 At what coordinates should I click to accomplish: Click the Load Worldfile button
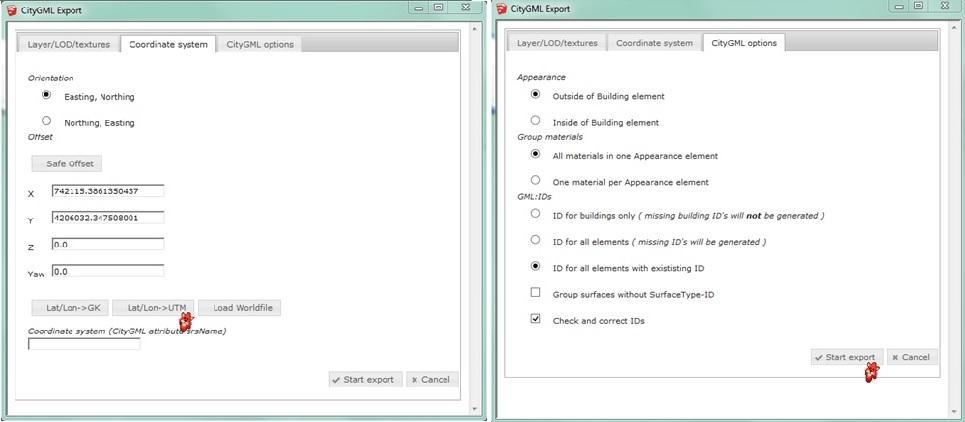click(x=240, y=308)
